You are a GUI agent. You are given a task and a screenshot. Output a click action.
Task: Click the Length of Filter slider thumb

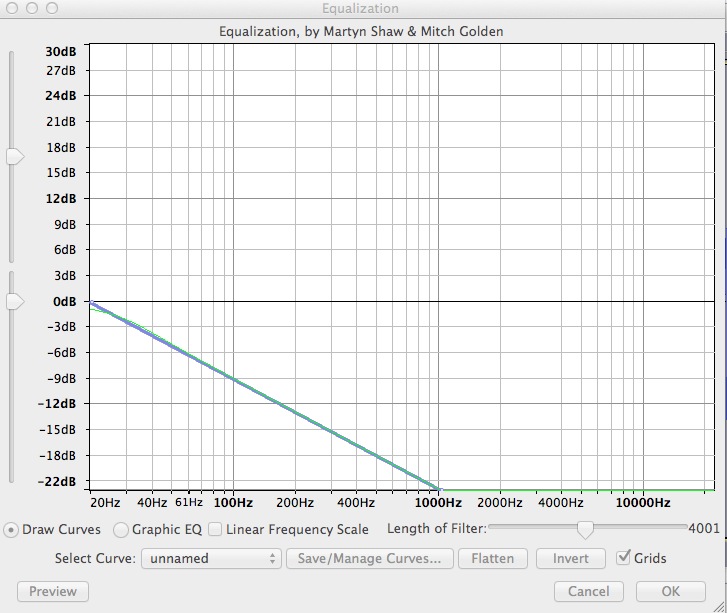[585, 530]
